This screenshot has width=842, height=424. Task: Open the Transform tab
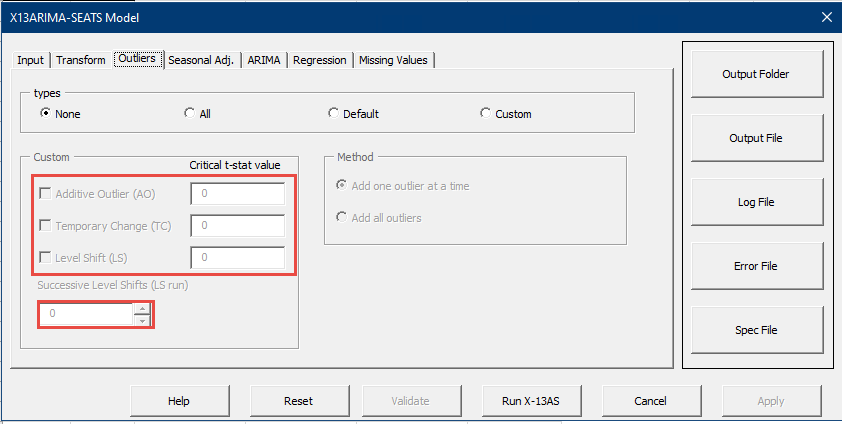(x=81, y=60)
